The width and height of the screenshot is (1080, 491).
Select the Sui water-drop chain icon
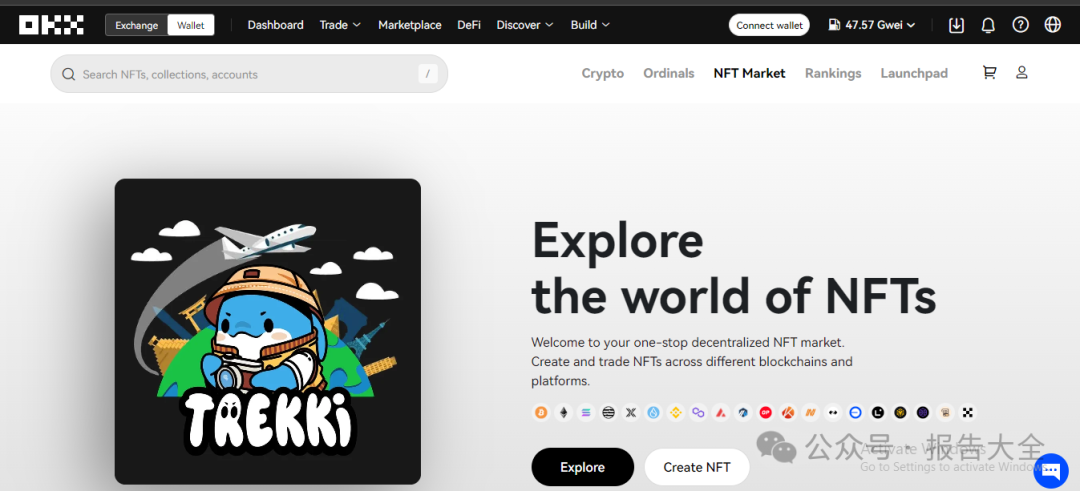point(654,412)
